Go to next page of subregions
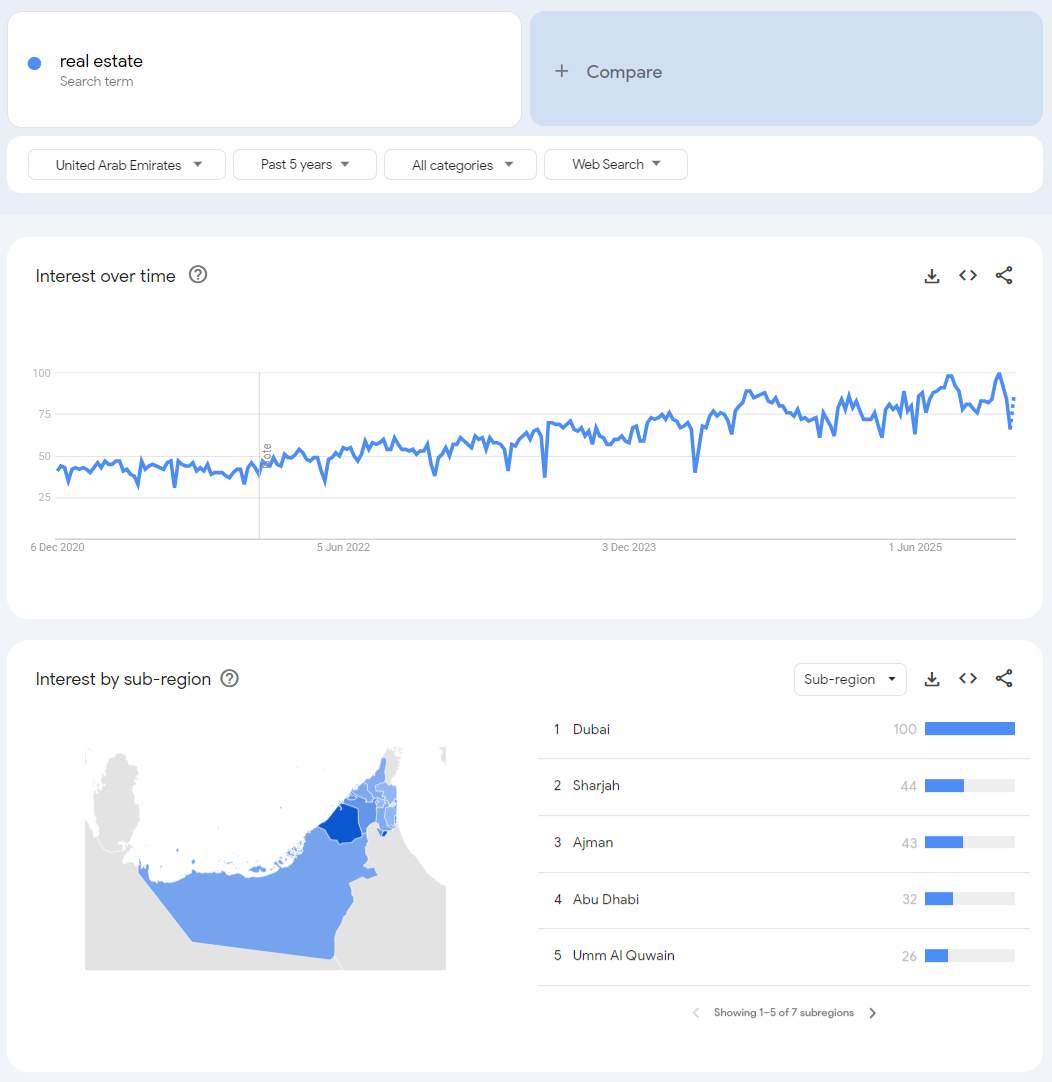Image resolution: width=1052 pixels, height=1082 pixels. tap(872, 1013)
